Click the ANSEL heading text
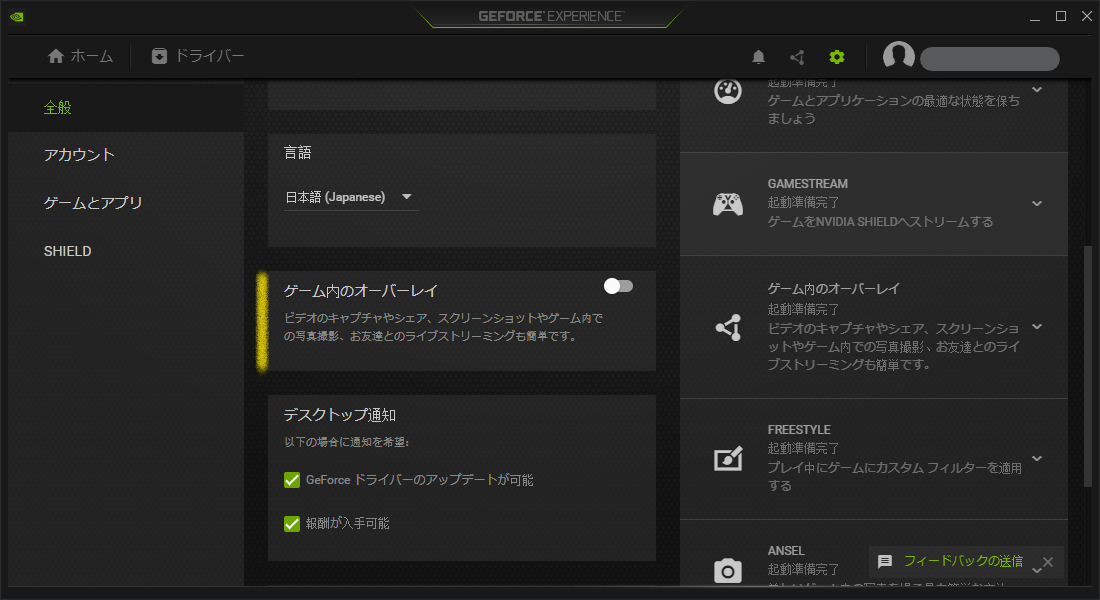 [786, 551]
